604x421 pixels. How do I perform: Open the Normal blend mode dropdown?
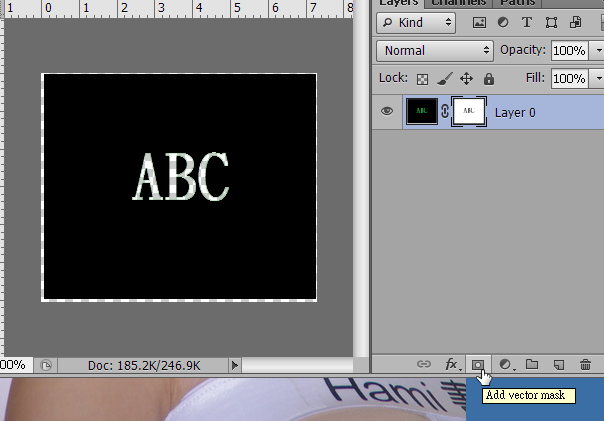(435, 50)
